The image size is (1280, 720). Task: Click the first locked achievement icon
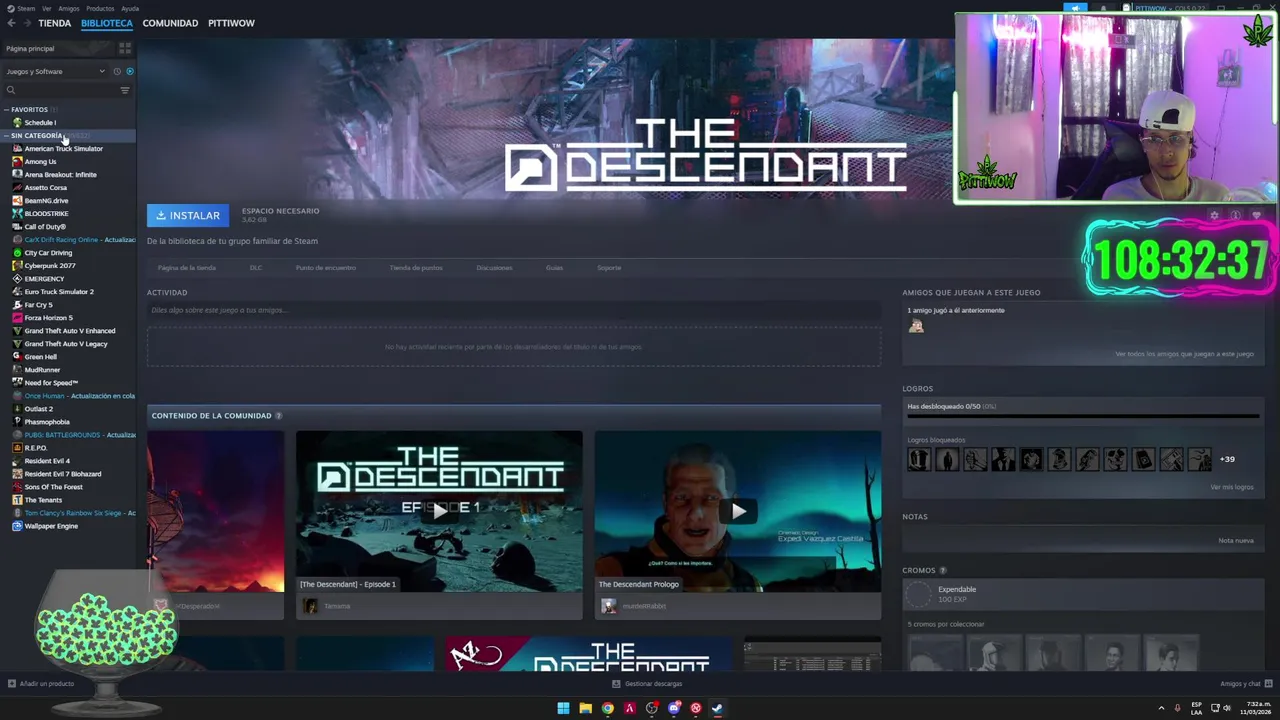pos(918,459)
